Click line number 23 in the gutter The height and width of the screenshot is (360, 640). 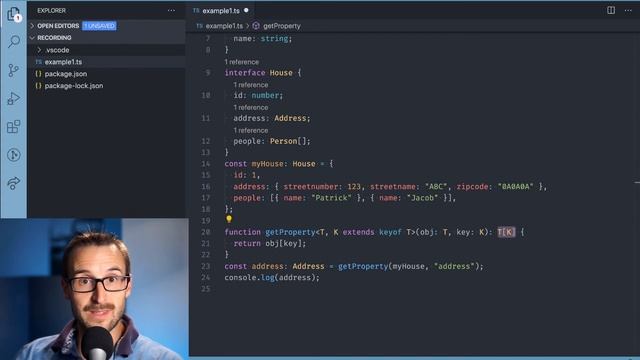click(206, 266)
